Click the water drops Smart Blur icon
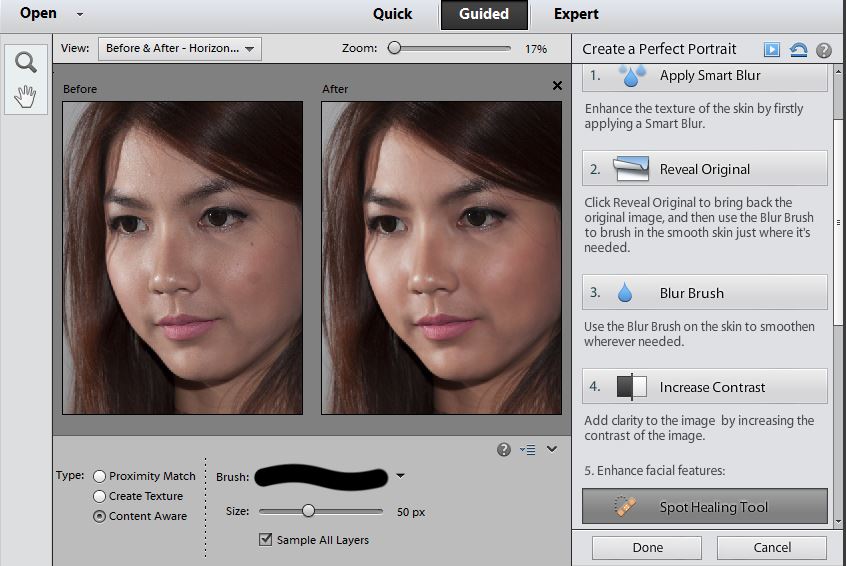846x566 pixels. coord(632,76)
